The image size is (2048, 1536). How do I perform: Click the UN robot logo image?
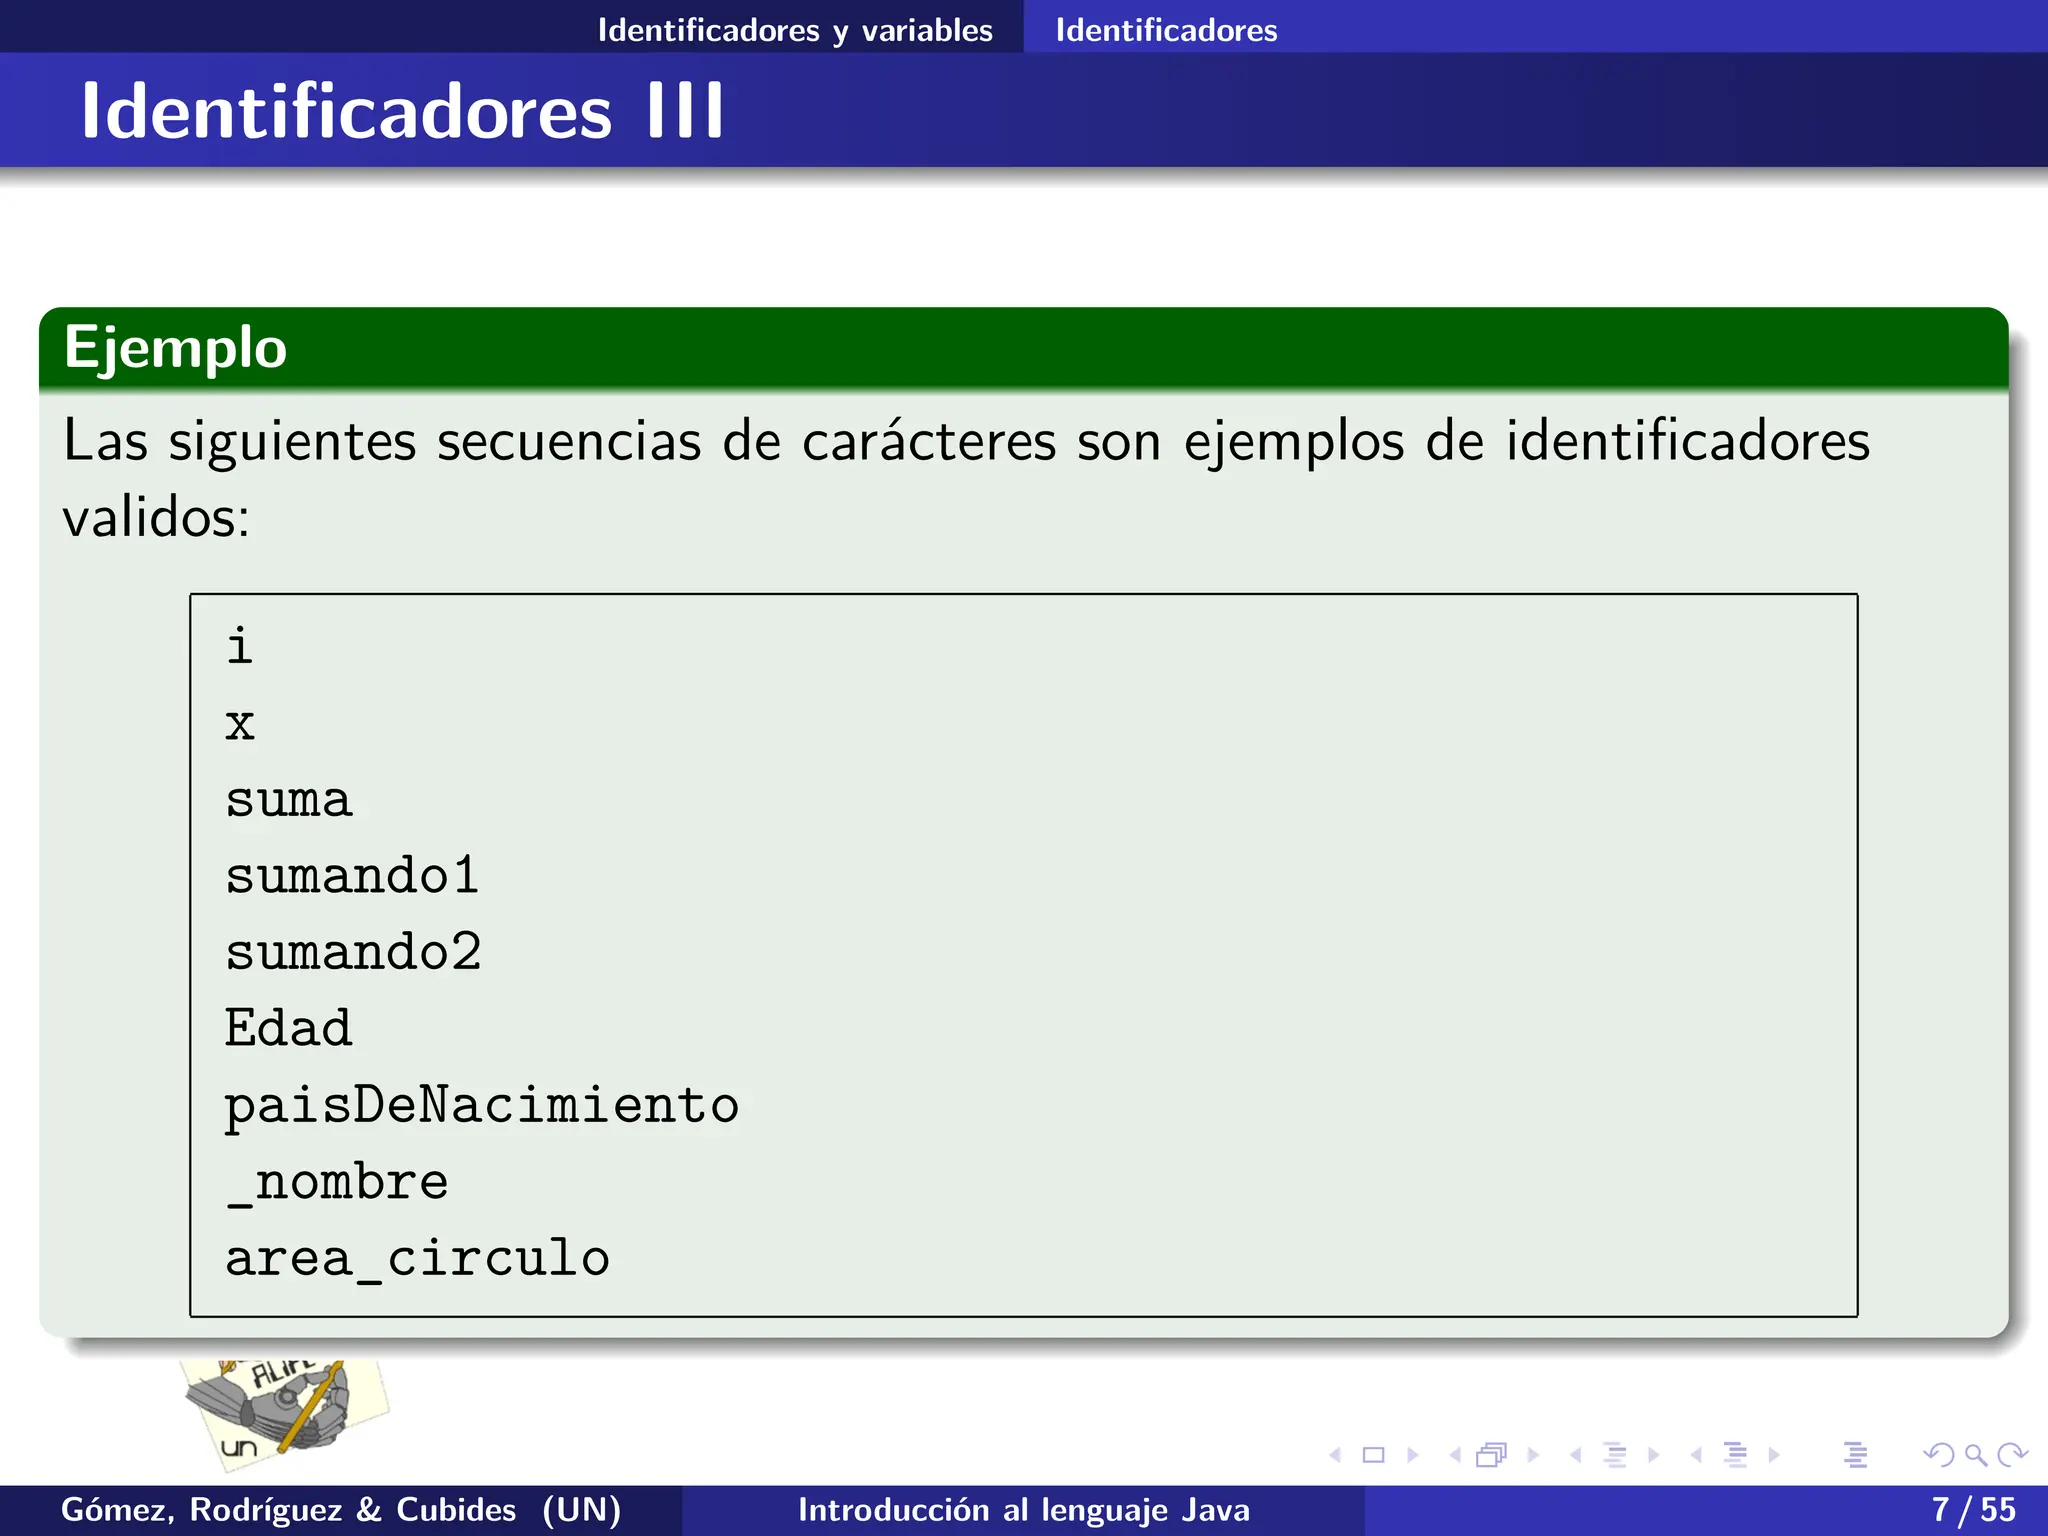tap(285, 1415)
